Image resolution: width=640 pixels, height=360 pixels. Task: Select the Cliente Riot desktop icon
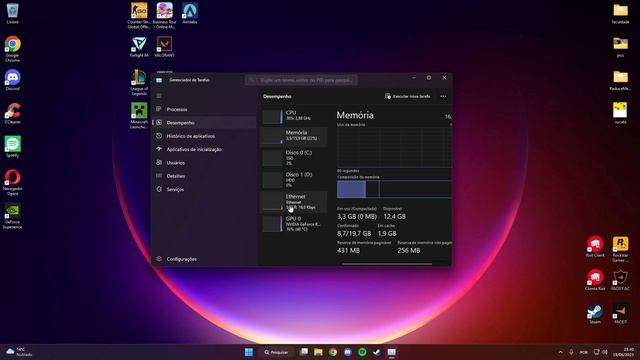tap(595, 280)
